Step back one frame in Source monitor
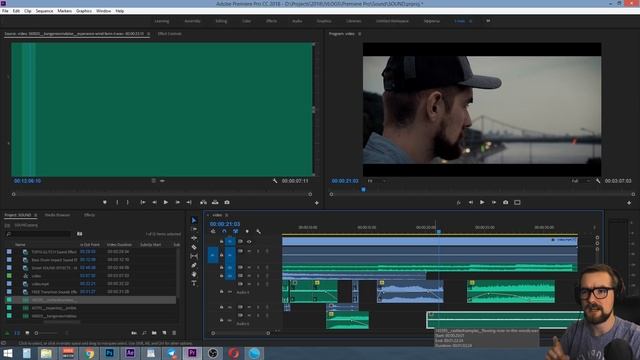This screenshot has width=640, height=360. (154, 202)
